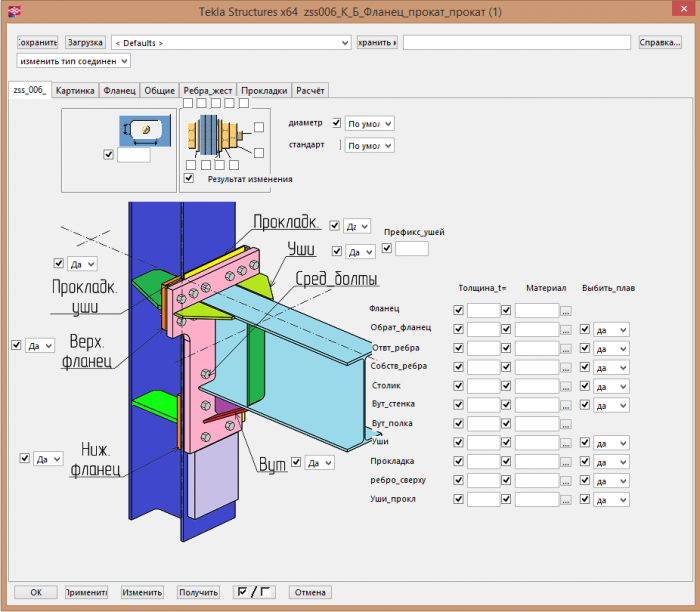The width and height of the screenshot is (700, 612).
Task: Uncheck the Префикс_ушей checkbox
Action: click(x=387, y=248)
